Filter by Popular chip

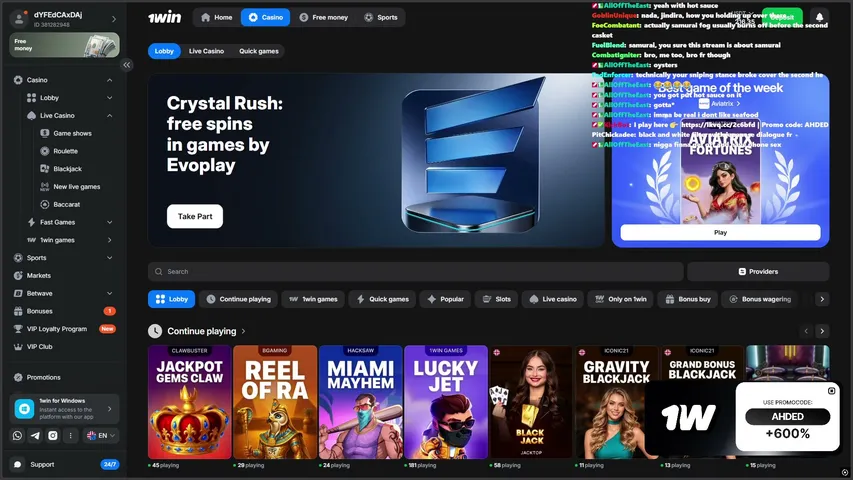[x=446, y=299]
